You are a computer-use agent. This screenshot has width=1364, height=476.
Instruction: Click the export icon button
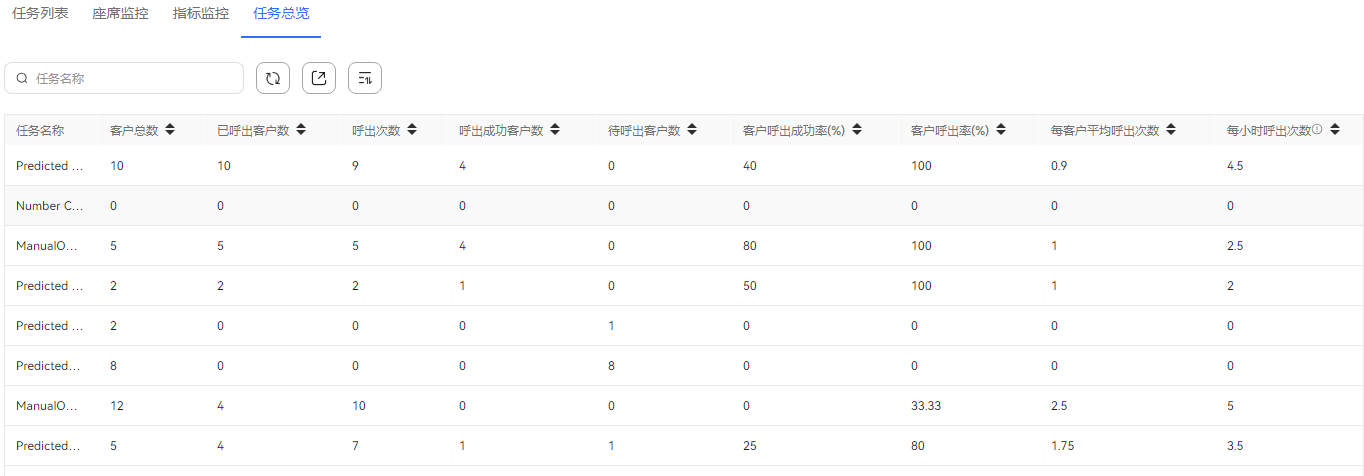click(x=319, y=78)
